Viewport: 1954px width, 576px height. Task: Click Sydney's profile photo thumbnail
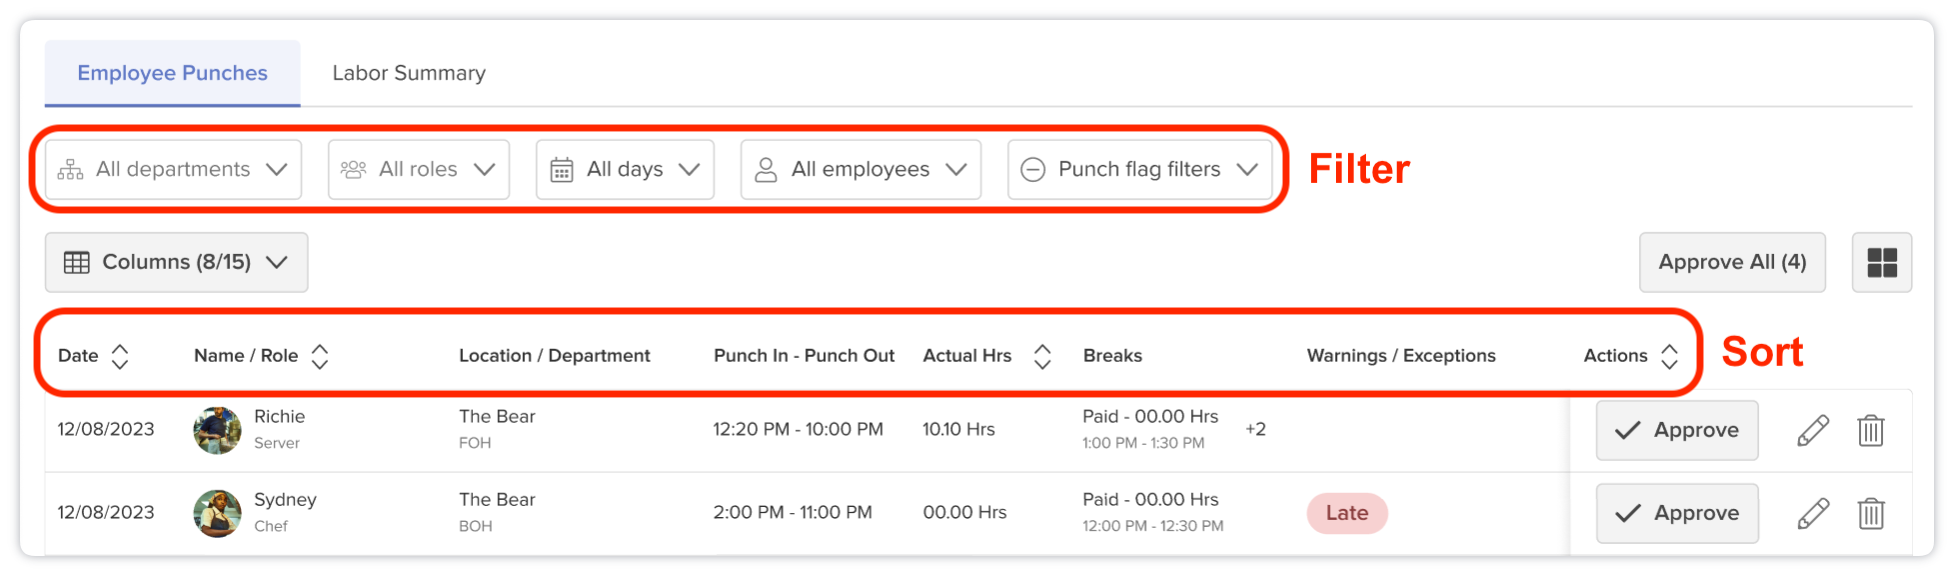[x=217, y=514]
